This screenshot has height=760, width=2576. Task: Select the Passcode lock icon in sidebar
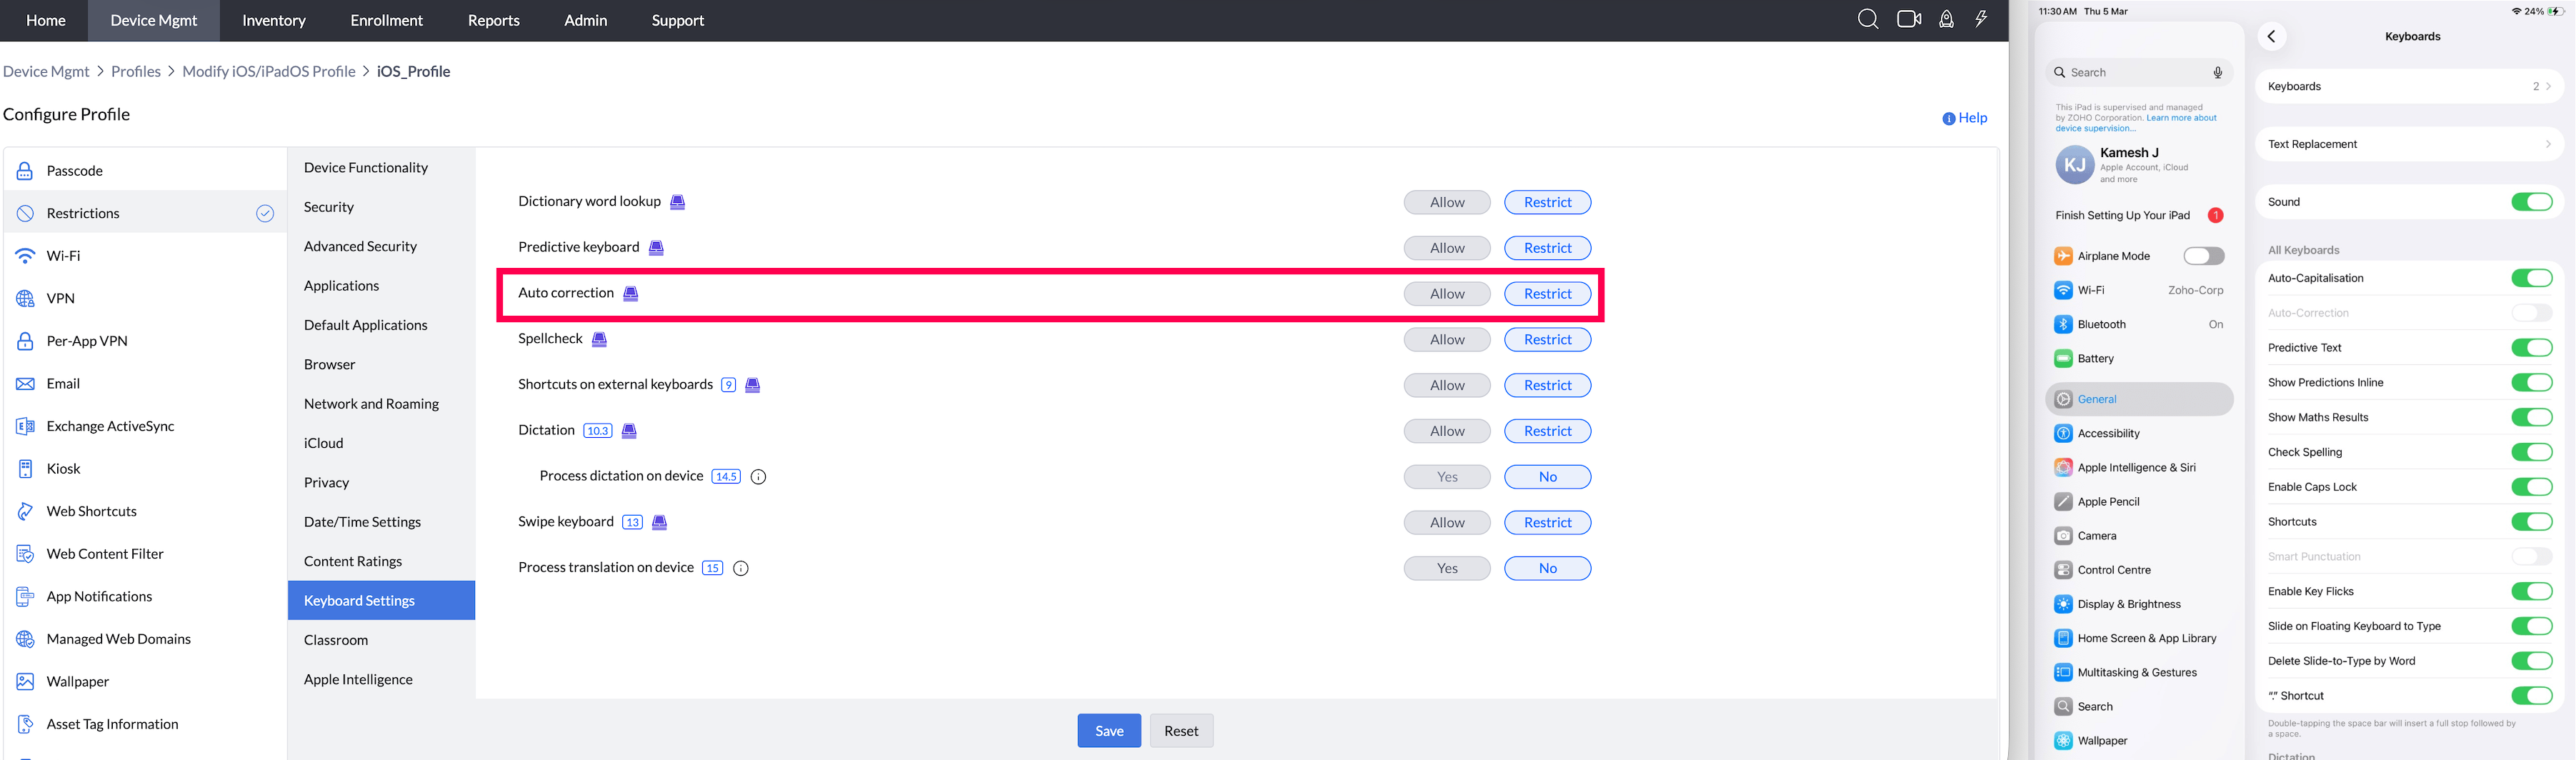[25, 171]
